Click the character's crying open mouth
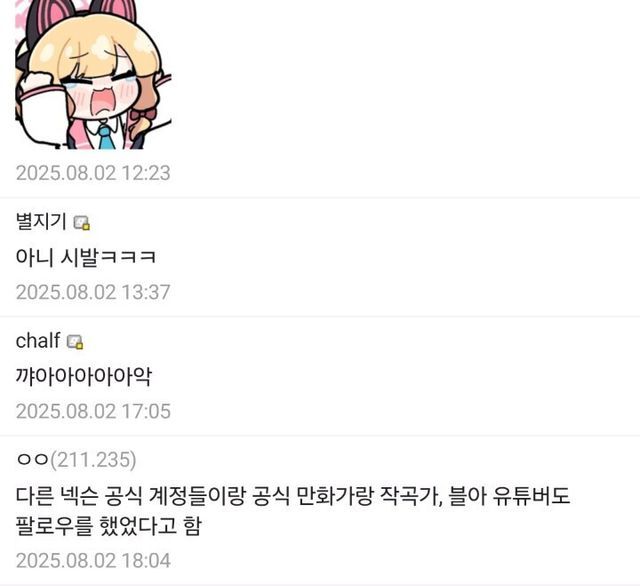The image size is (640, 586). 102,102
